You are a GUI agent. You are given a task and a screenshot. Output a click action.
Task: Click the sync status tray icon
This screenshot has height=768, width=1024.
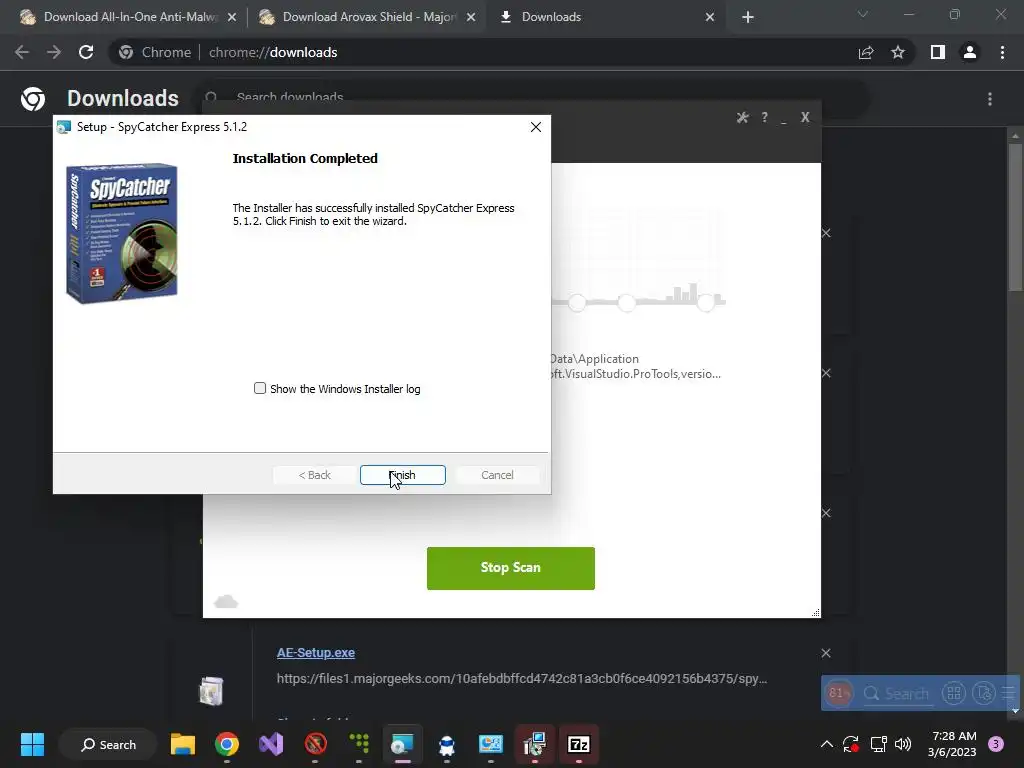(x=851, y=744)
